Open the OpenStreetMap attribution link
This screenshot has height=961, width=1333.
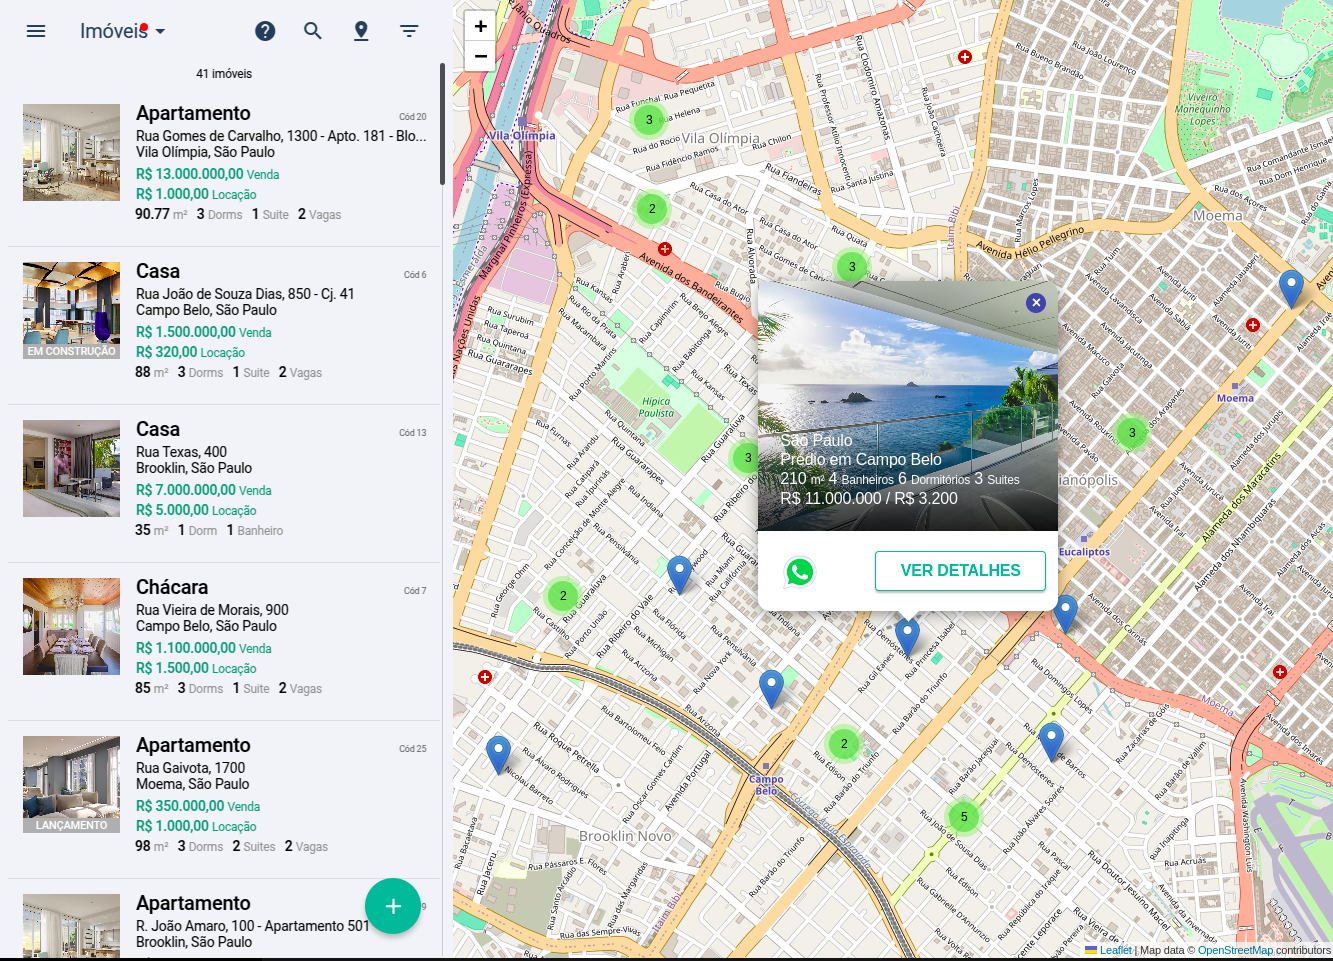(x=1235, y=950)
